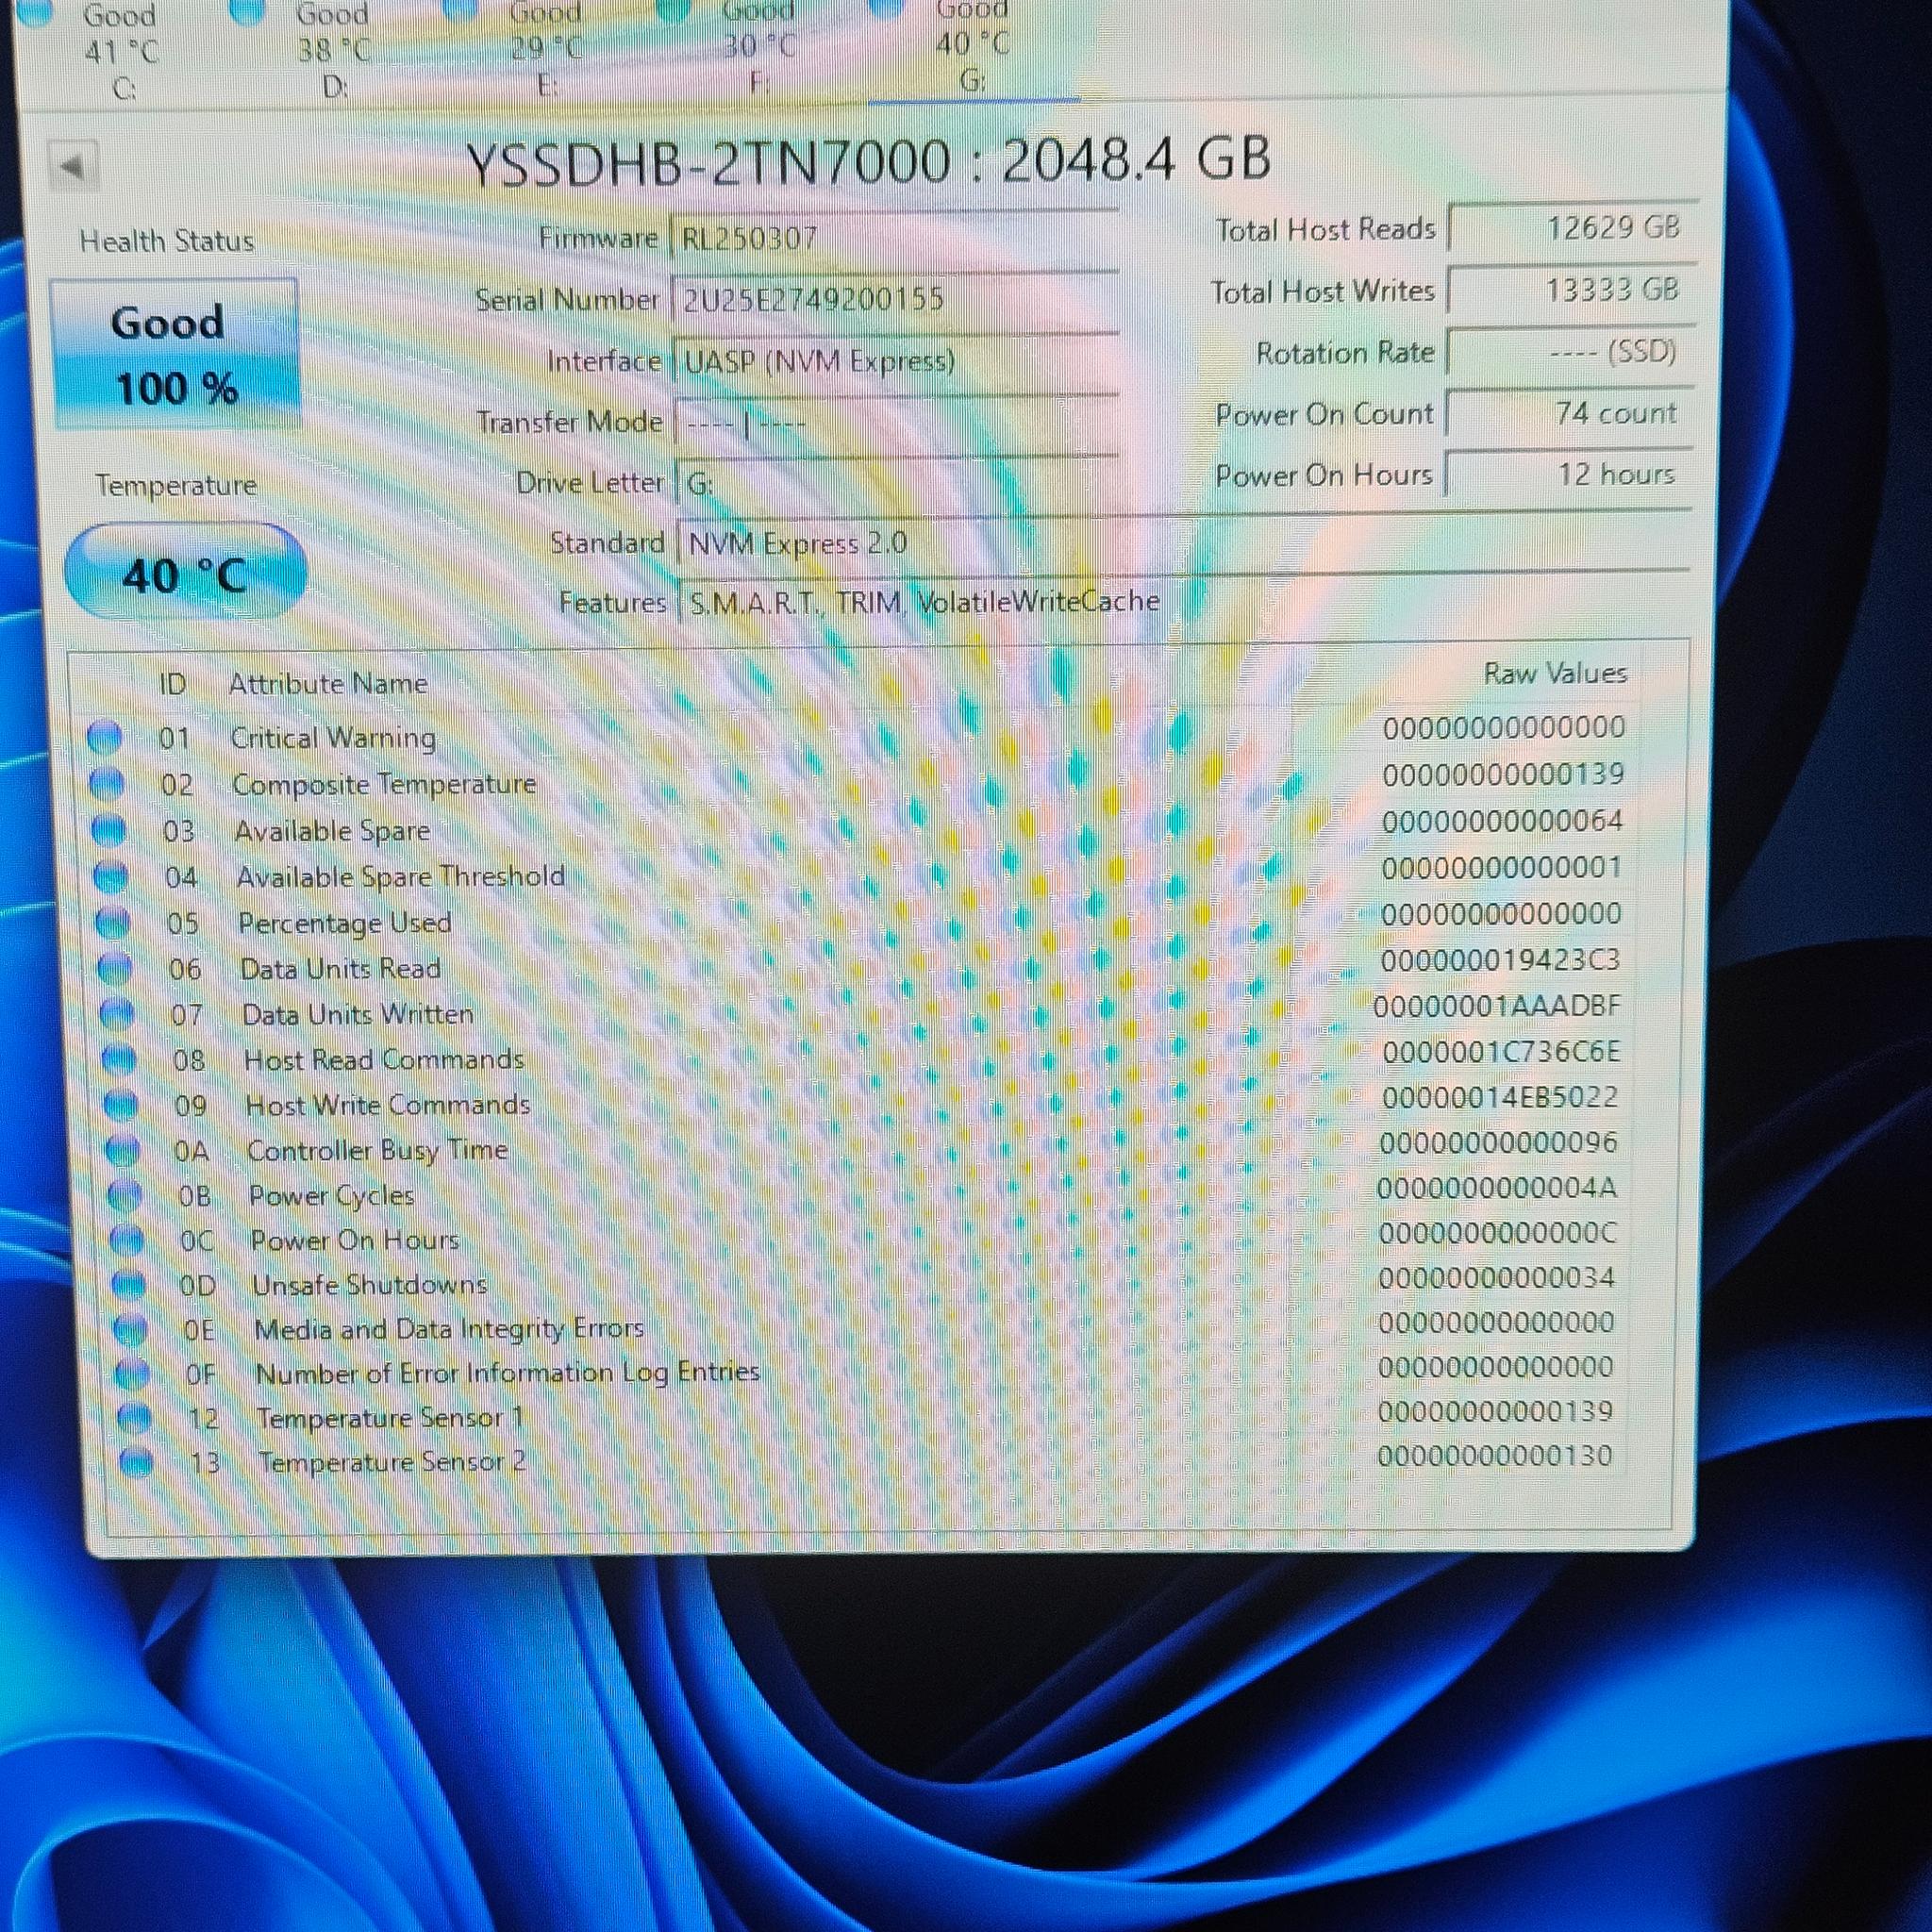Click Power On Count value 74 count
The image size is (1932, 1932).
1570,413
